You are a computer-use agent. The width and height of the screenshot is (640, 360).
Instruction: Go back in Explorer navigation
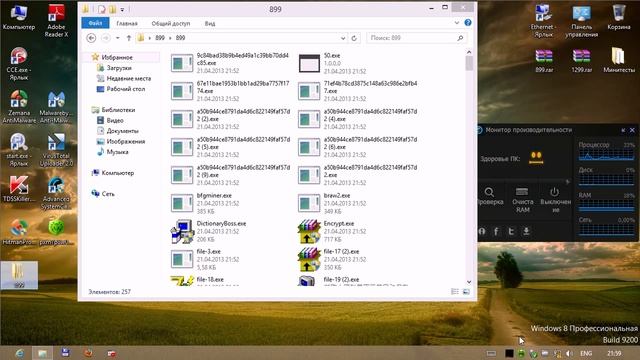(x=91, y=38)
